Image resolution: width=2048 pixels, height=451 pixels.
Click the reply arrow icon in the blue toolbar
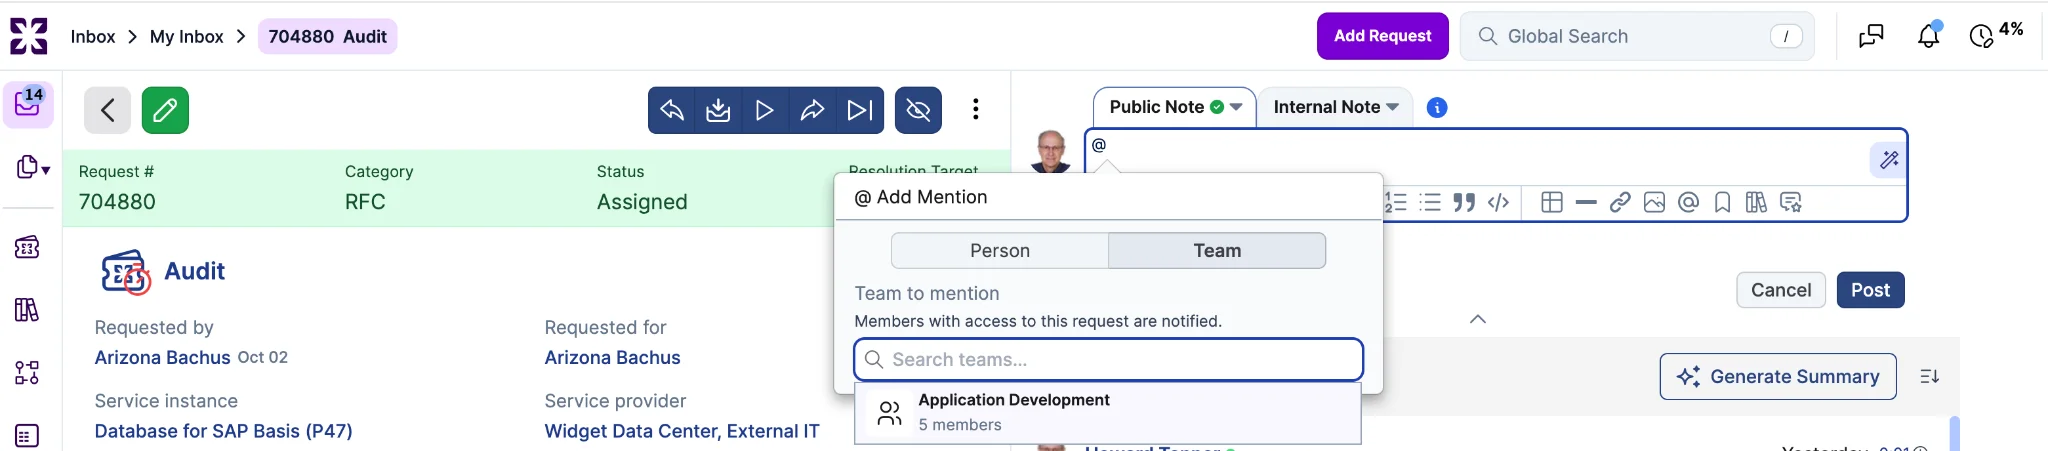point(672,110)
